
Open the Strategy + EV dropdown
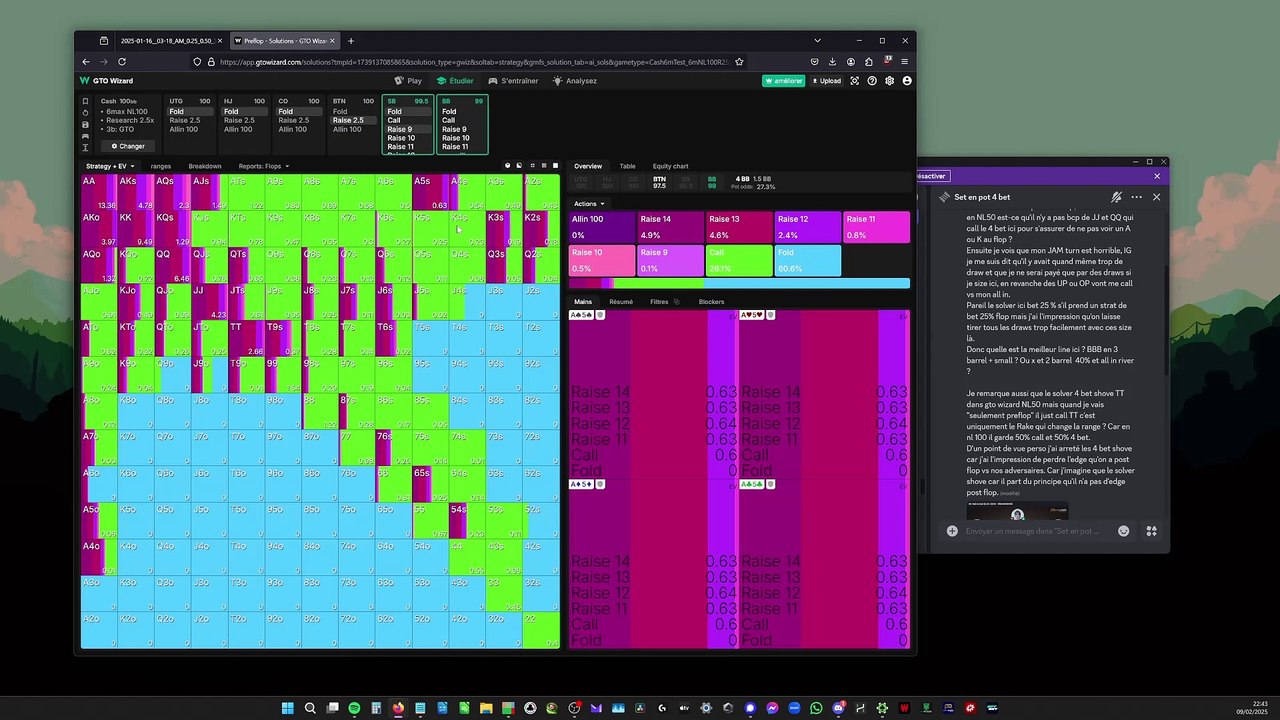110,166
